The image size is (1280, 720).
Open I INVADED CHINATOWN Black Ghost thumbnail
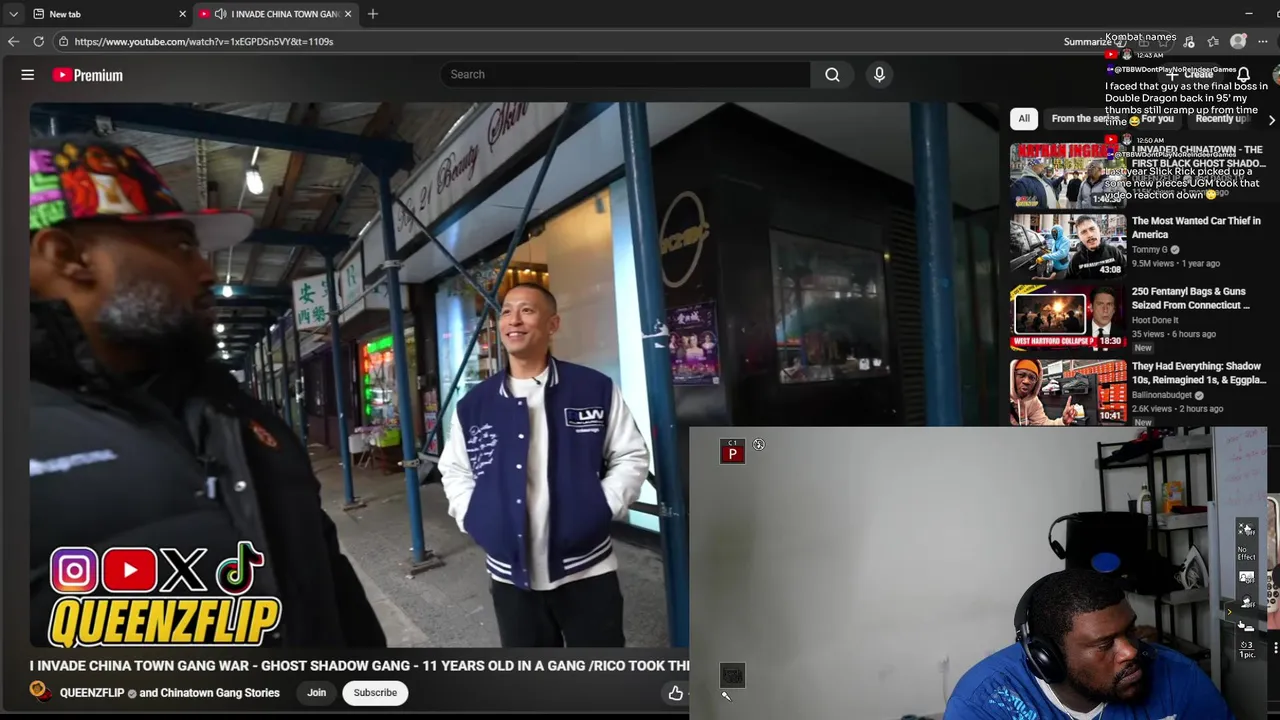point(1068,175)
